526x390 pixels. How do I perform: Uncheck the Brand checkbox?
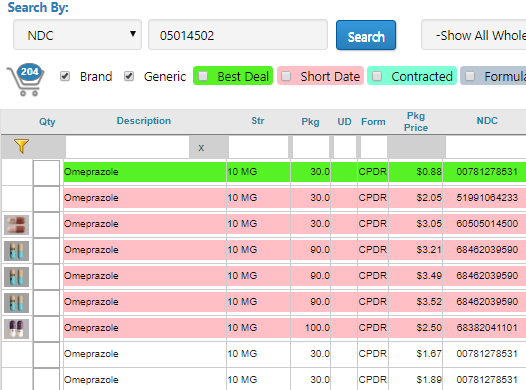65,76
